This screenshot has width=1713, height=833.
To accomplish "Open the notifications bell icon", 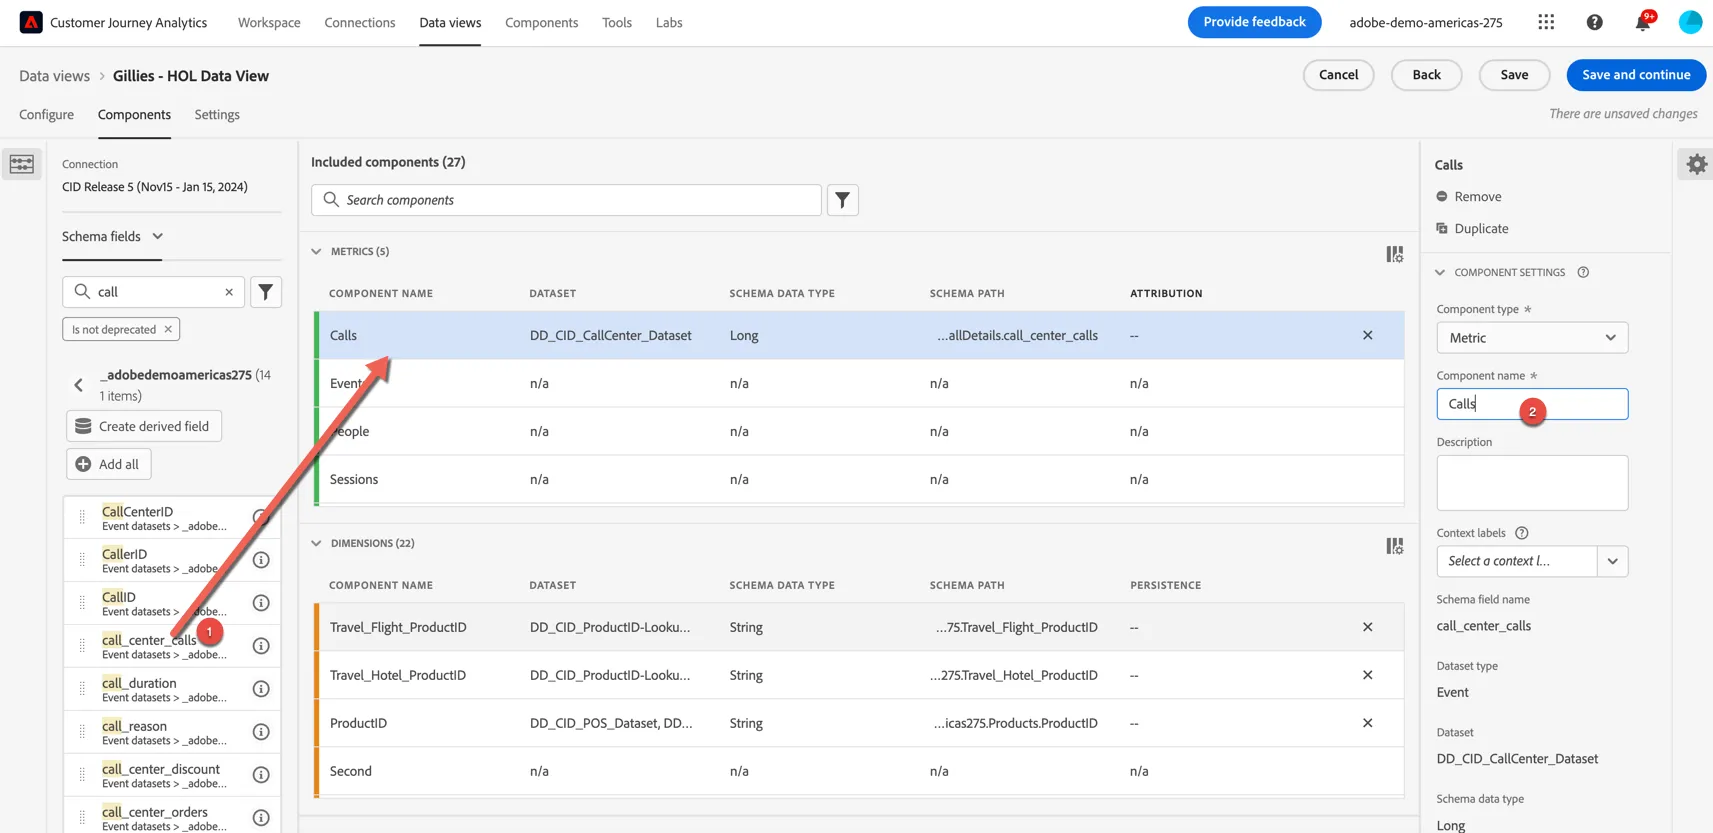I will [x=1642, y=22].
